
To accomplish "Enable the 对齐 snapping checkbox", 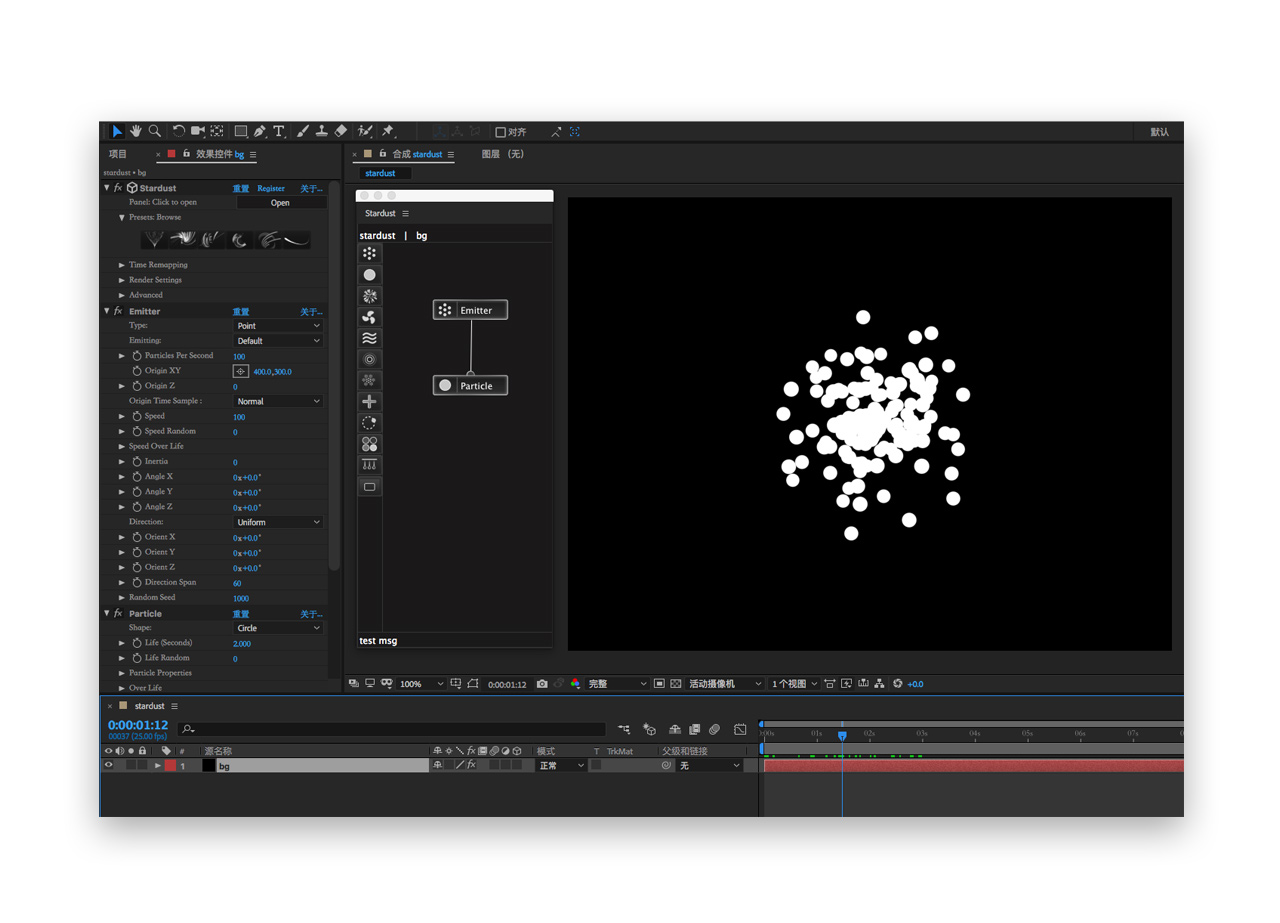I will [x=501, y=132].
